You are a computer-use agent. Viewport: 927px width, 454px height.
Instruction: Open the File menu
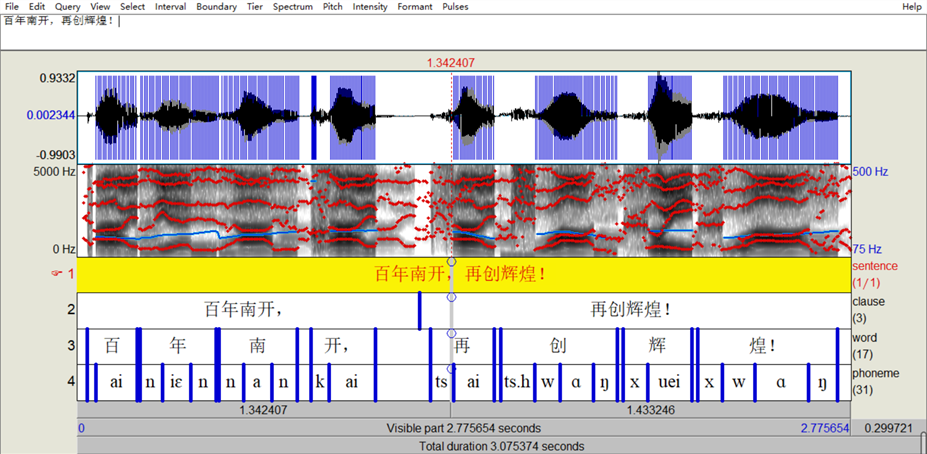coord(12,7)
